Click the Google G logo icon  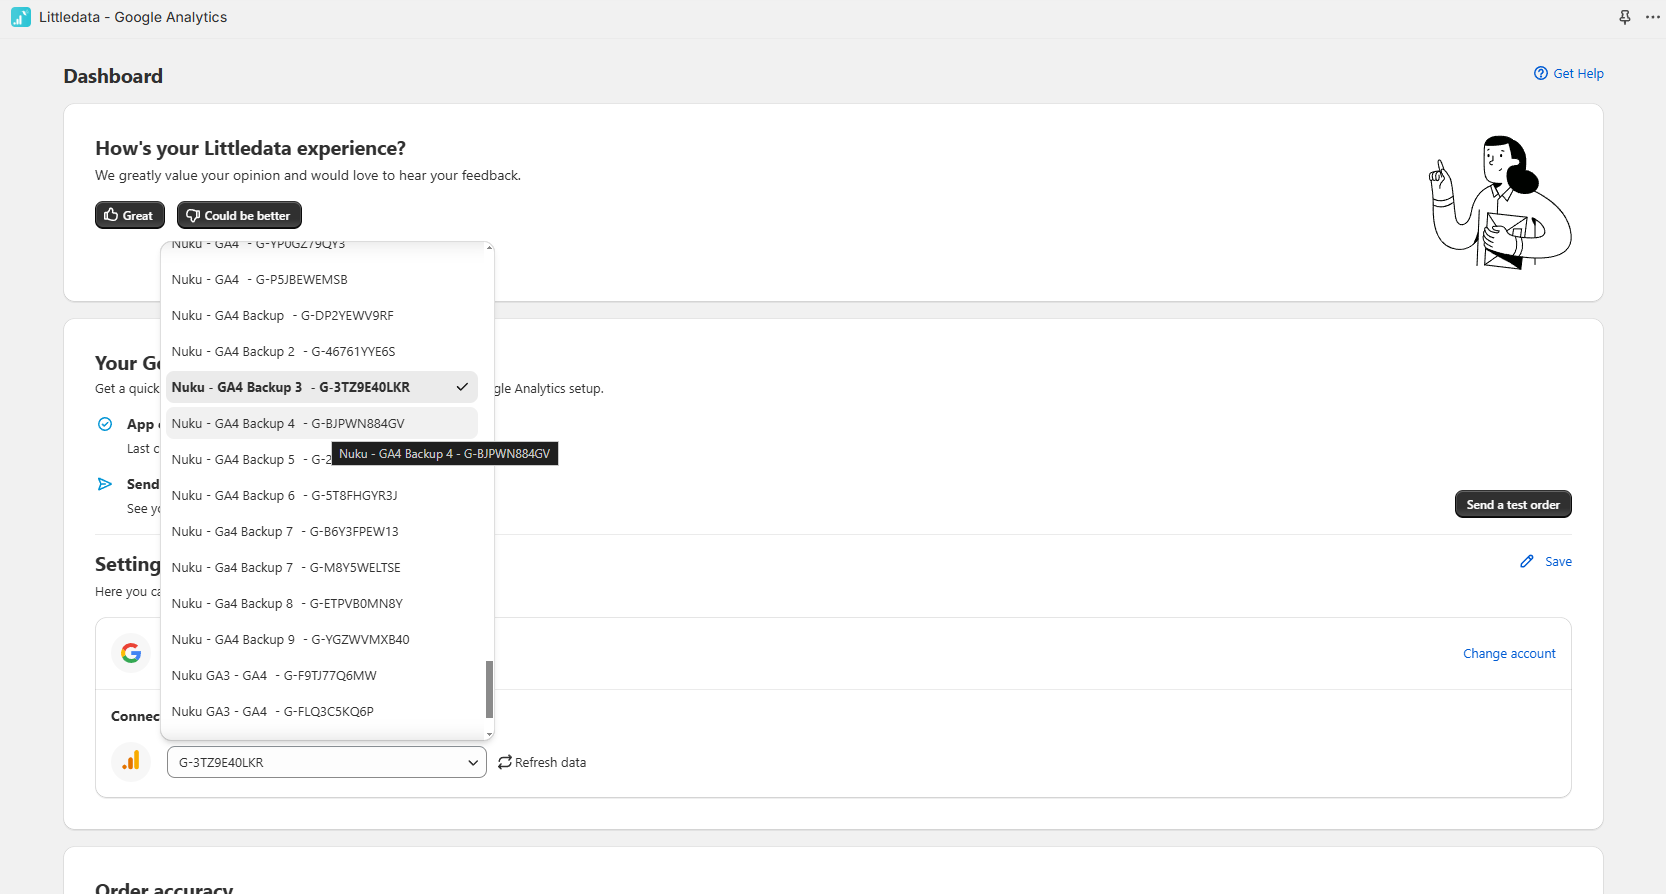click(131, 653)
